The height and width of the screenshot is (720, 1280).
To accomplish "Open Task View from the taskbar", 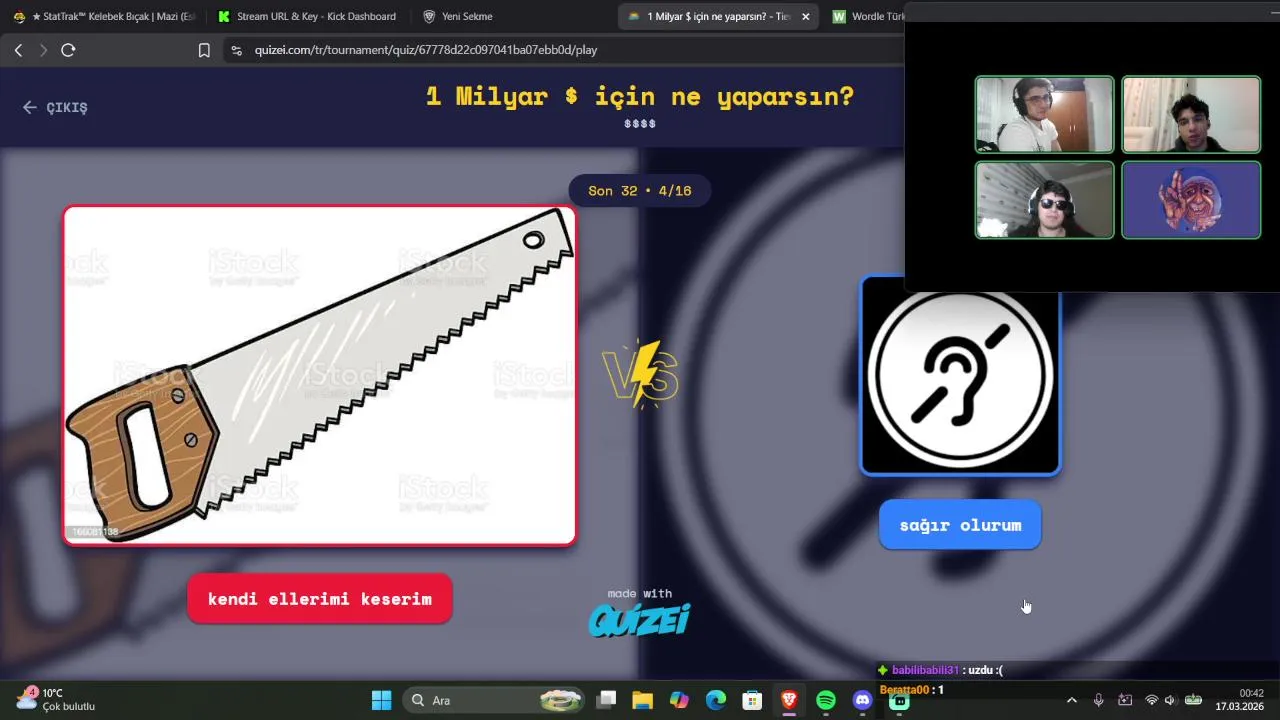I will click(x=607, y=700).
